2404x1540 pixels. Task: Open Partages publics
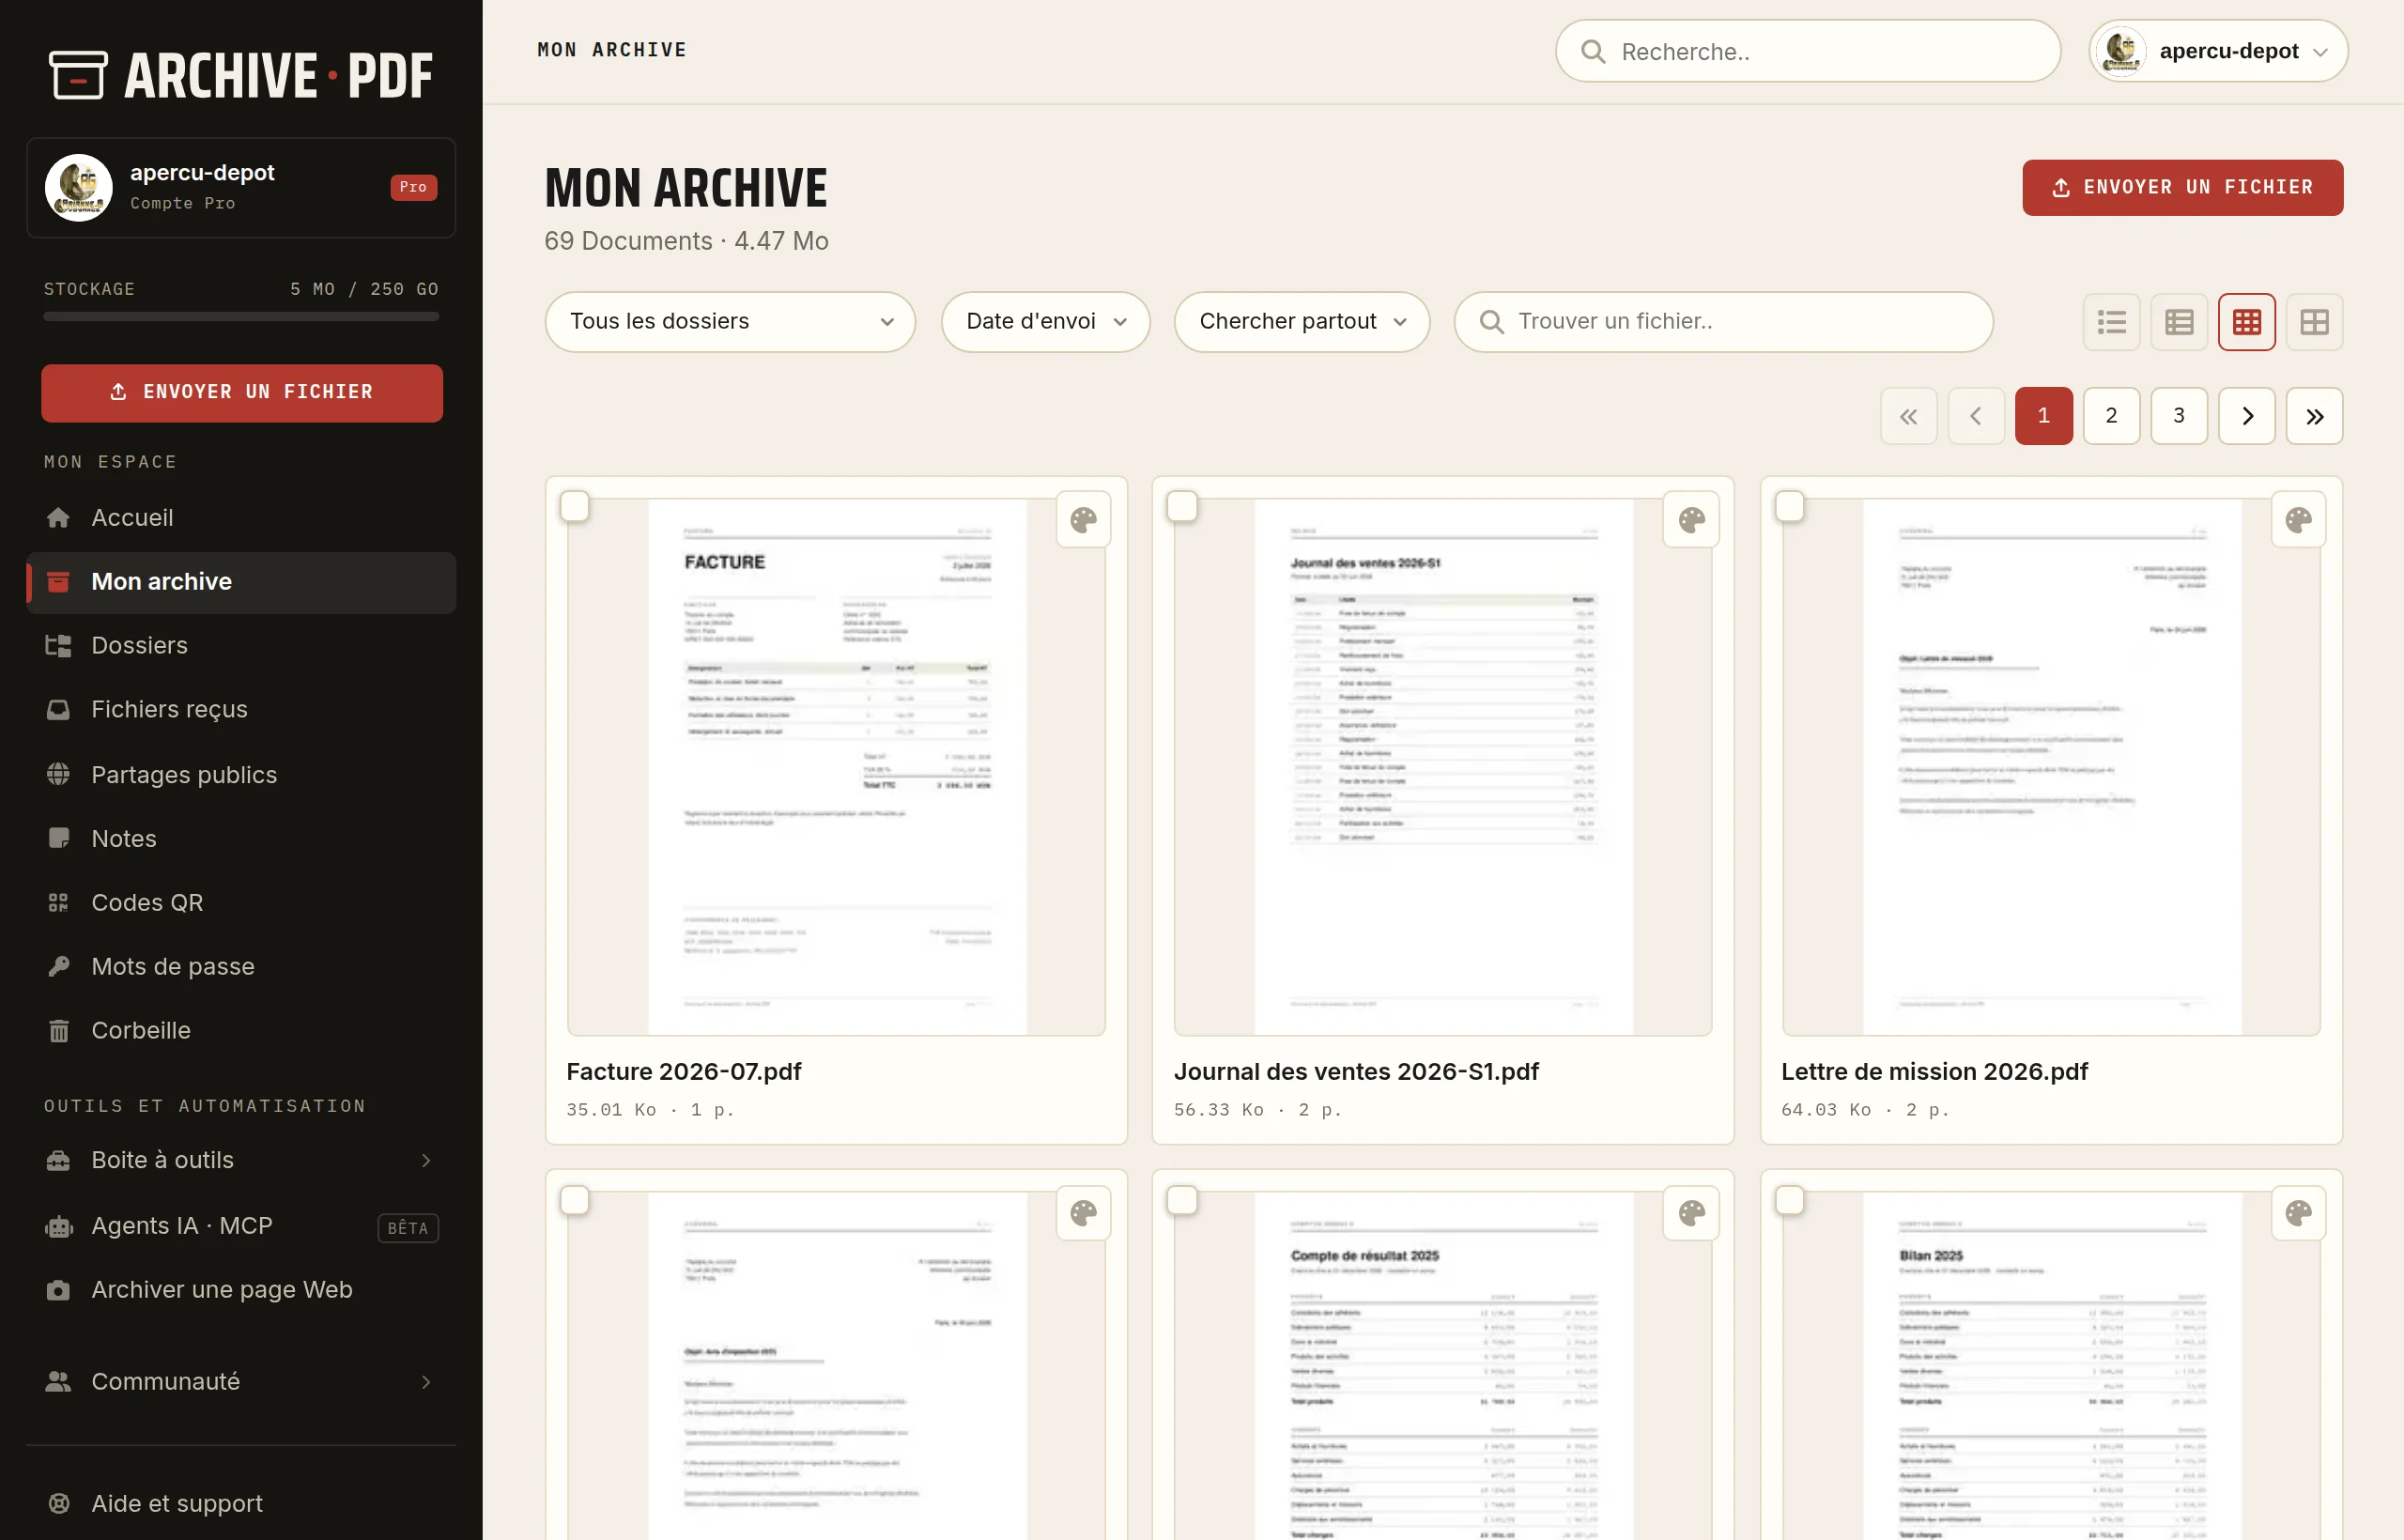click(241, 774)
